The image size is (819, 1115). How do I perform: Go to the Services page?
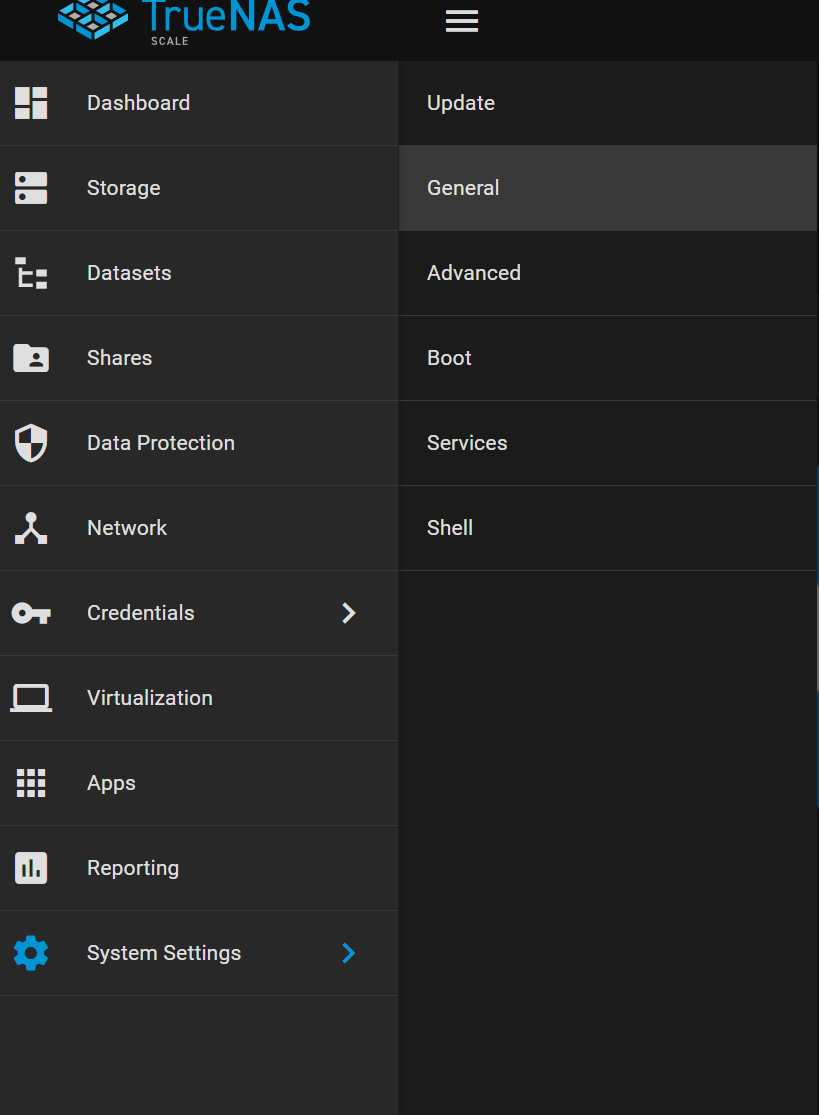pos(467,443)
